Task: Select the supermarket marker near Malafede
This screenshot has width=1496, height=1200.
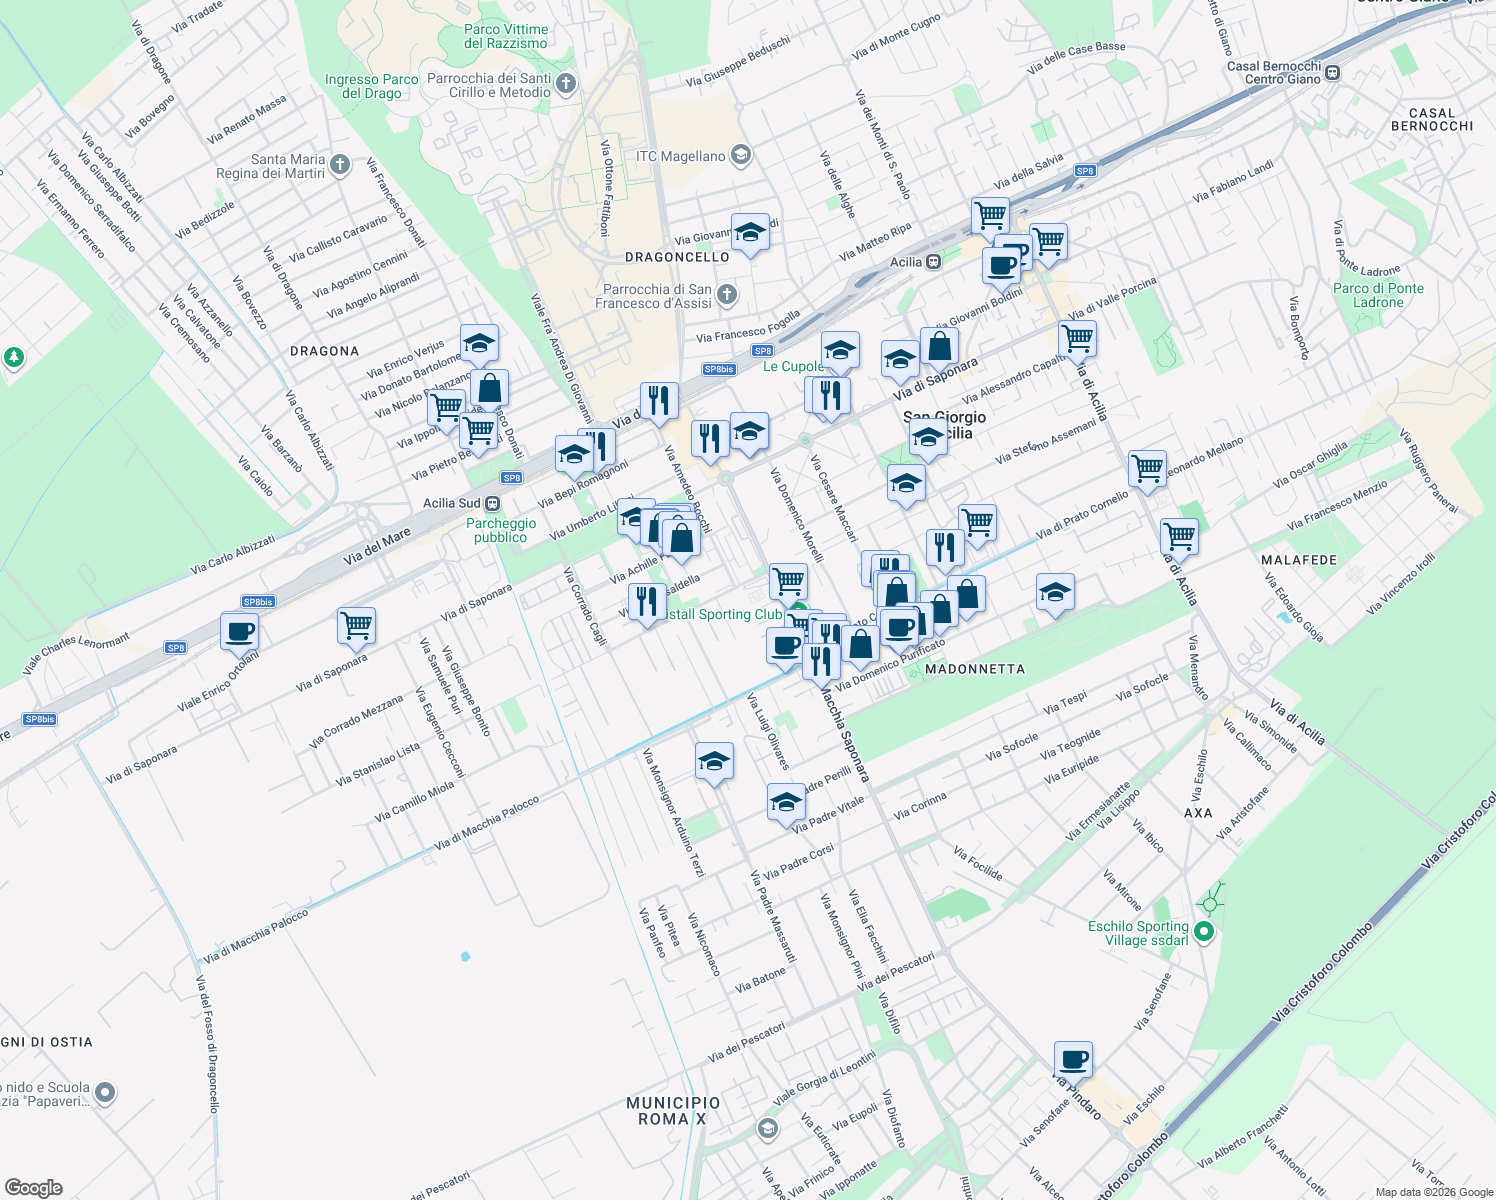Action: [x=1180, y=537]
